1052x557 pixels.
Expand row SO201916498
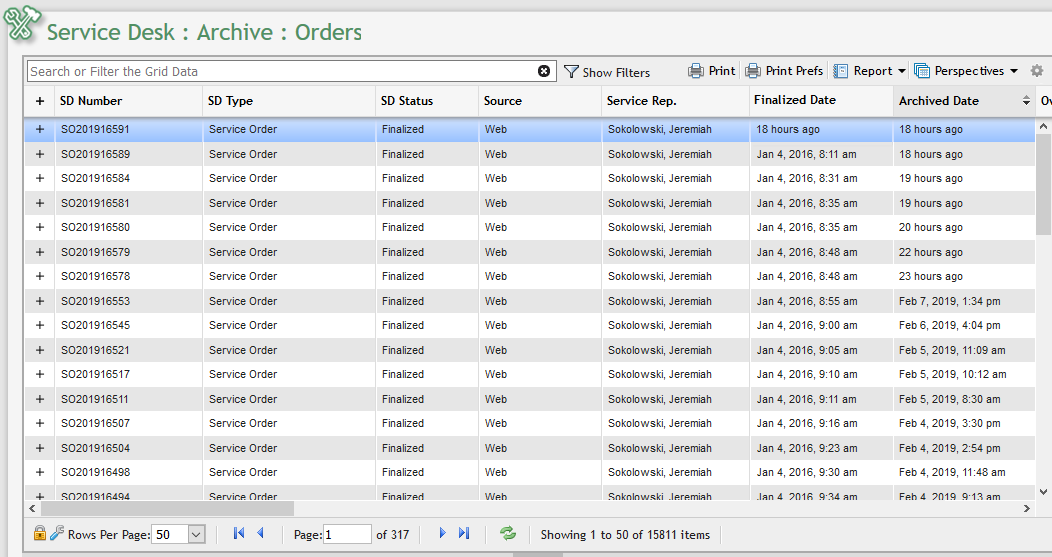pos(40,472)
